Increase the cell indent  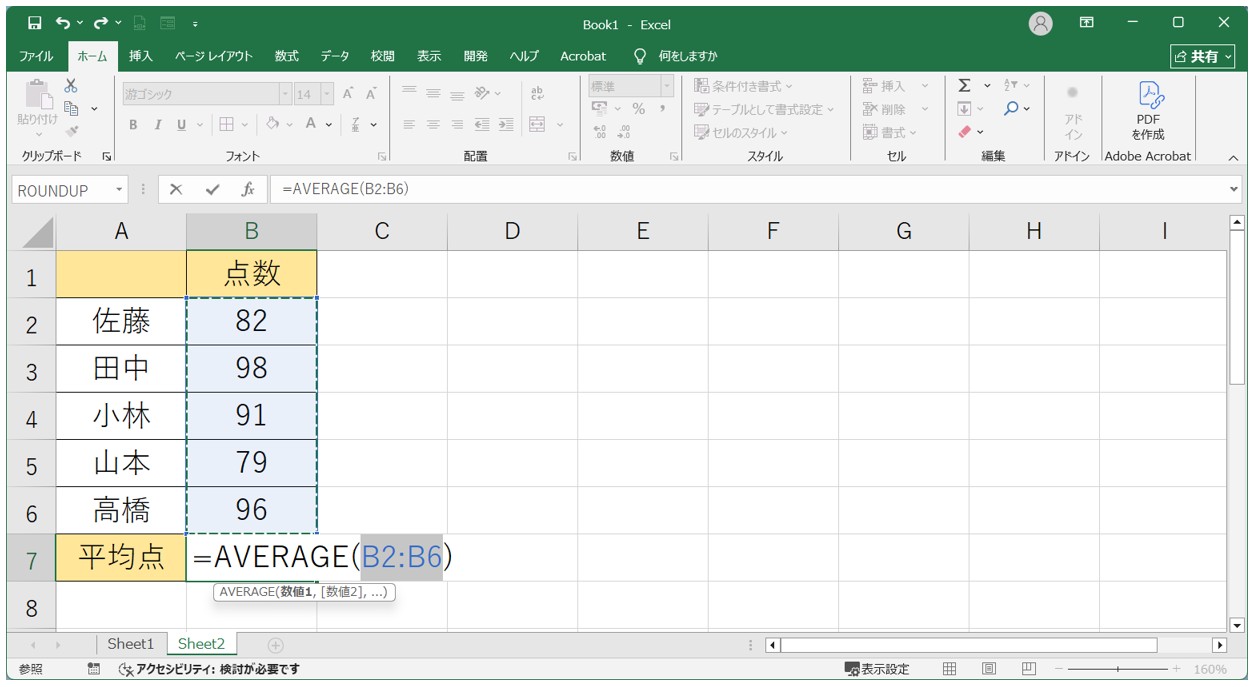tap(506, 124)
